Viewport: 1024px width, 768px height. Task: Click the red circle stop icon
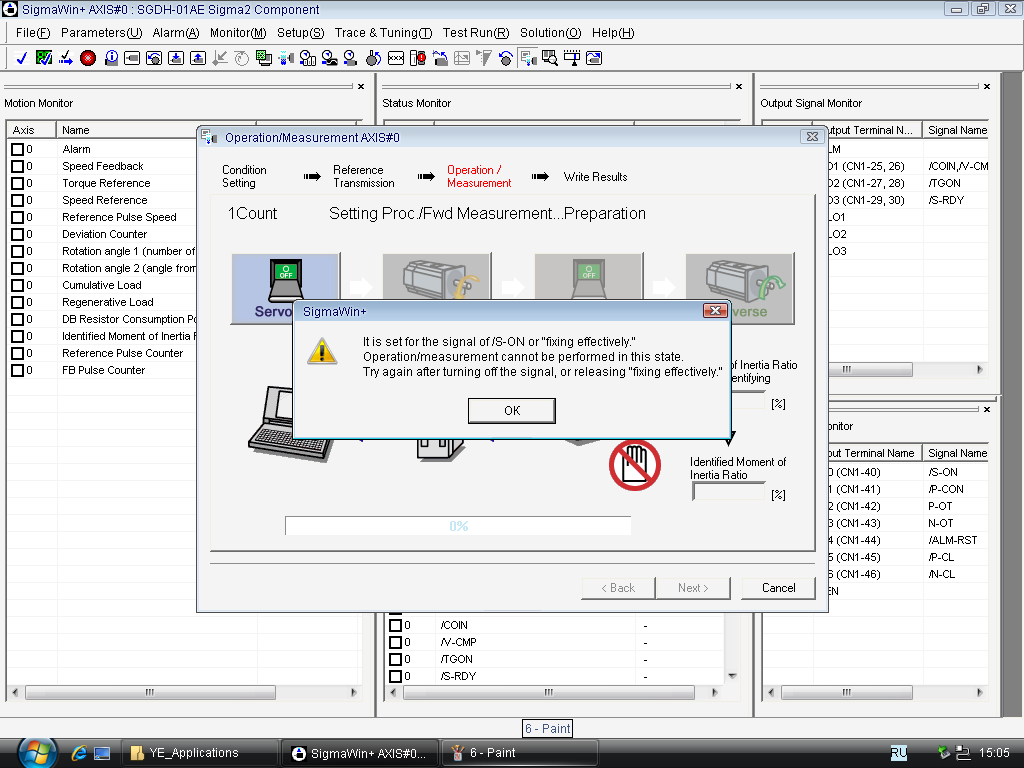(x=88, y=58)
